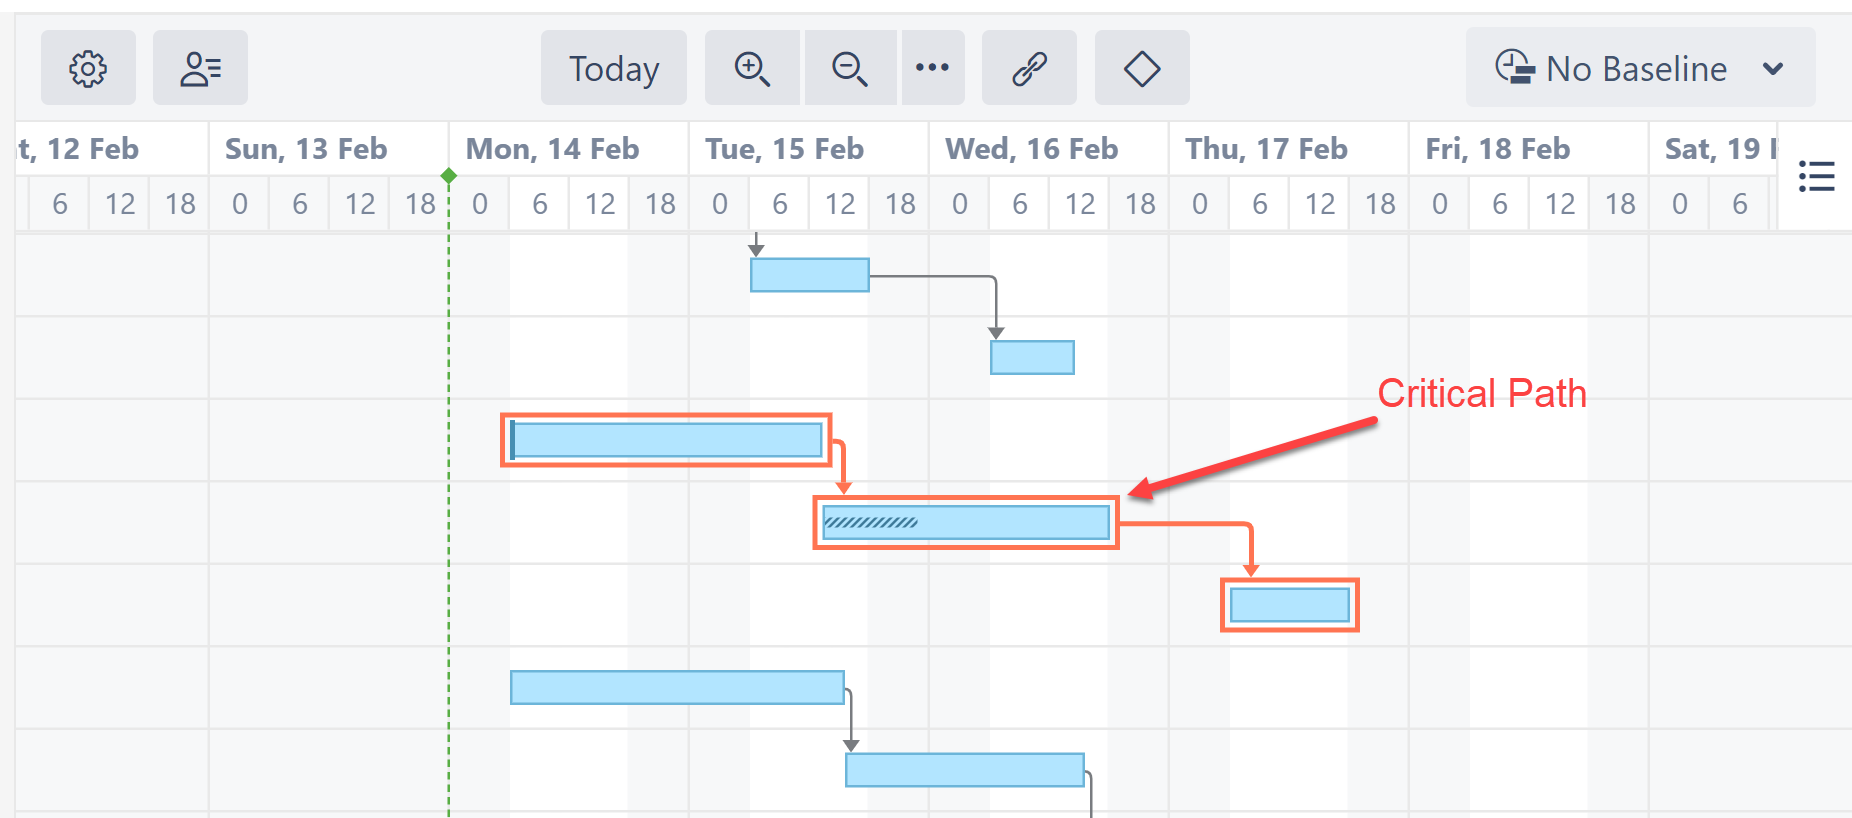1852x818 pixels.
Task: Open the more options ellipsis menu
Action: tap(932, 68)
